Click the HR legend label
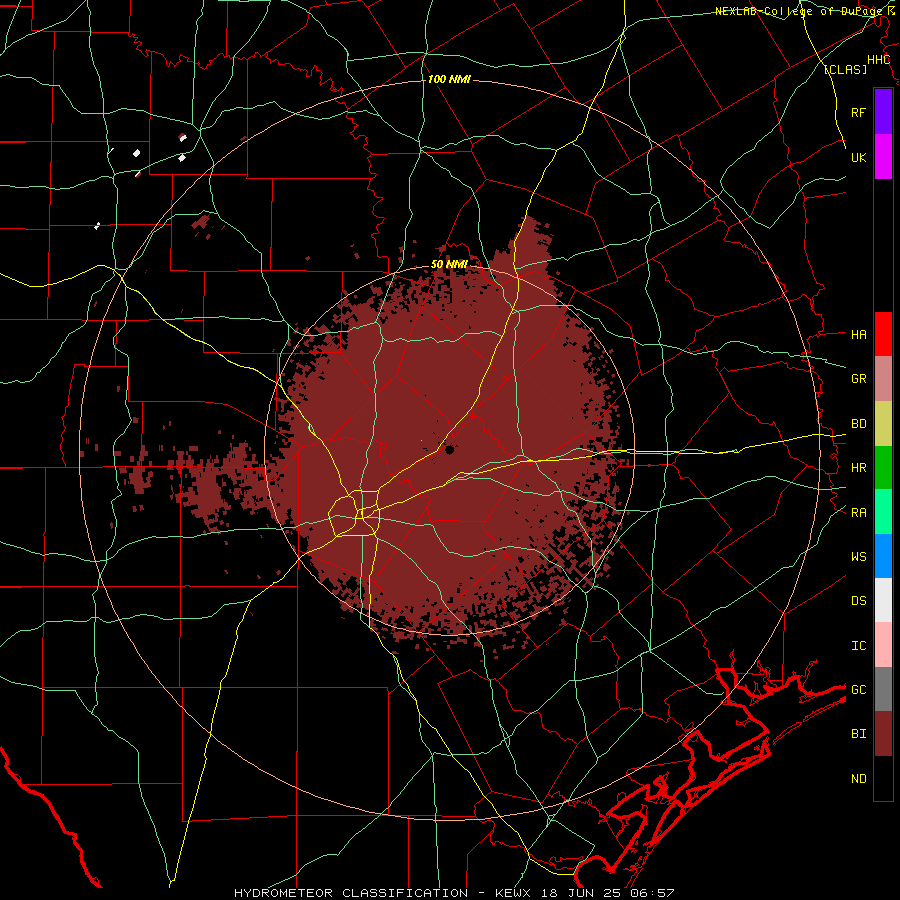Screen dimensions: 900x900 coord(859,468)
